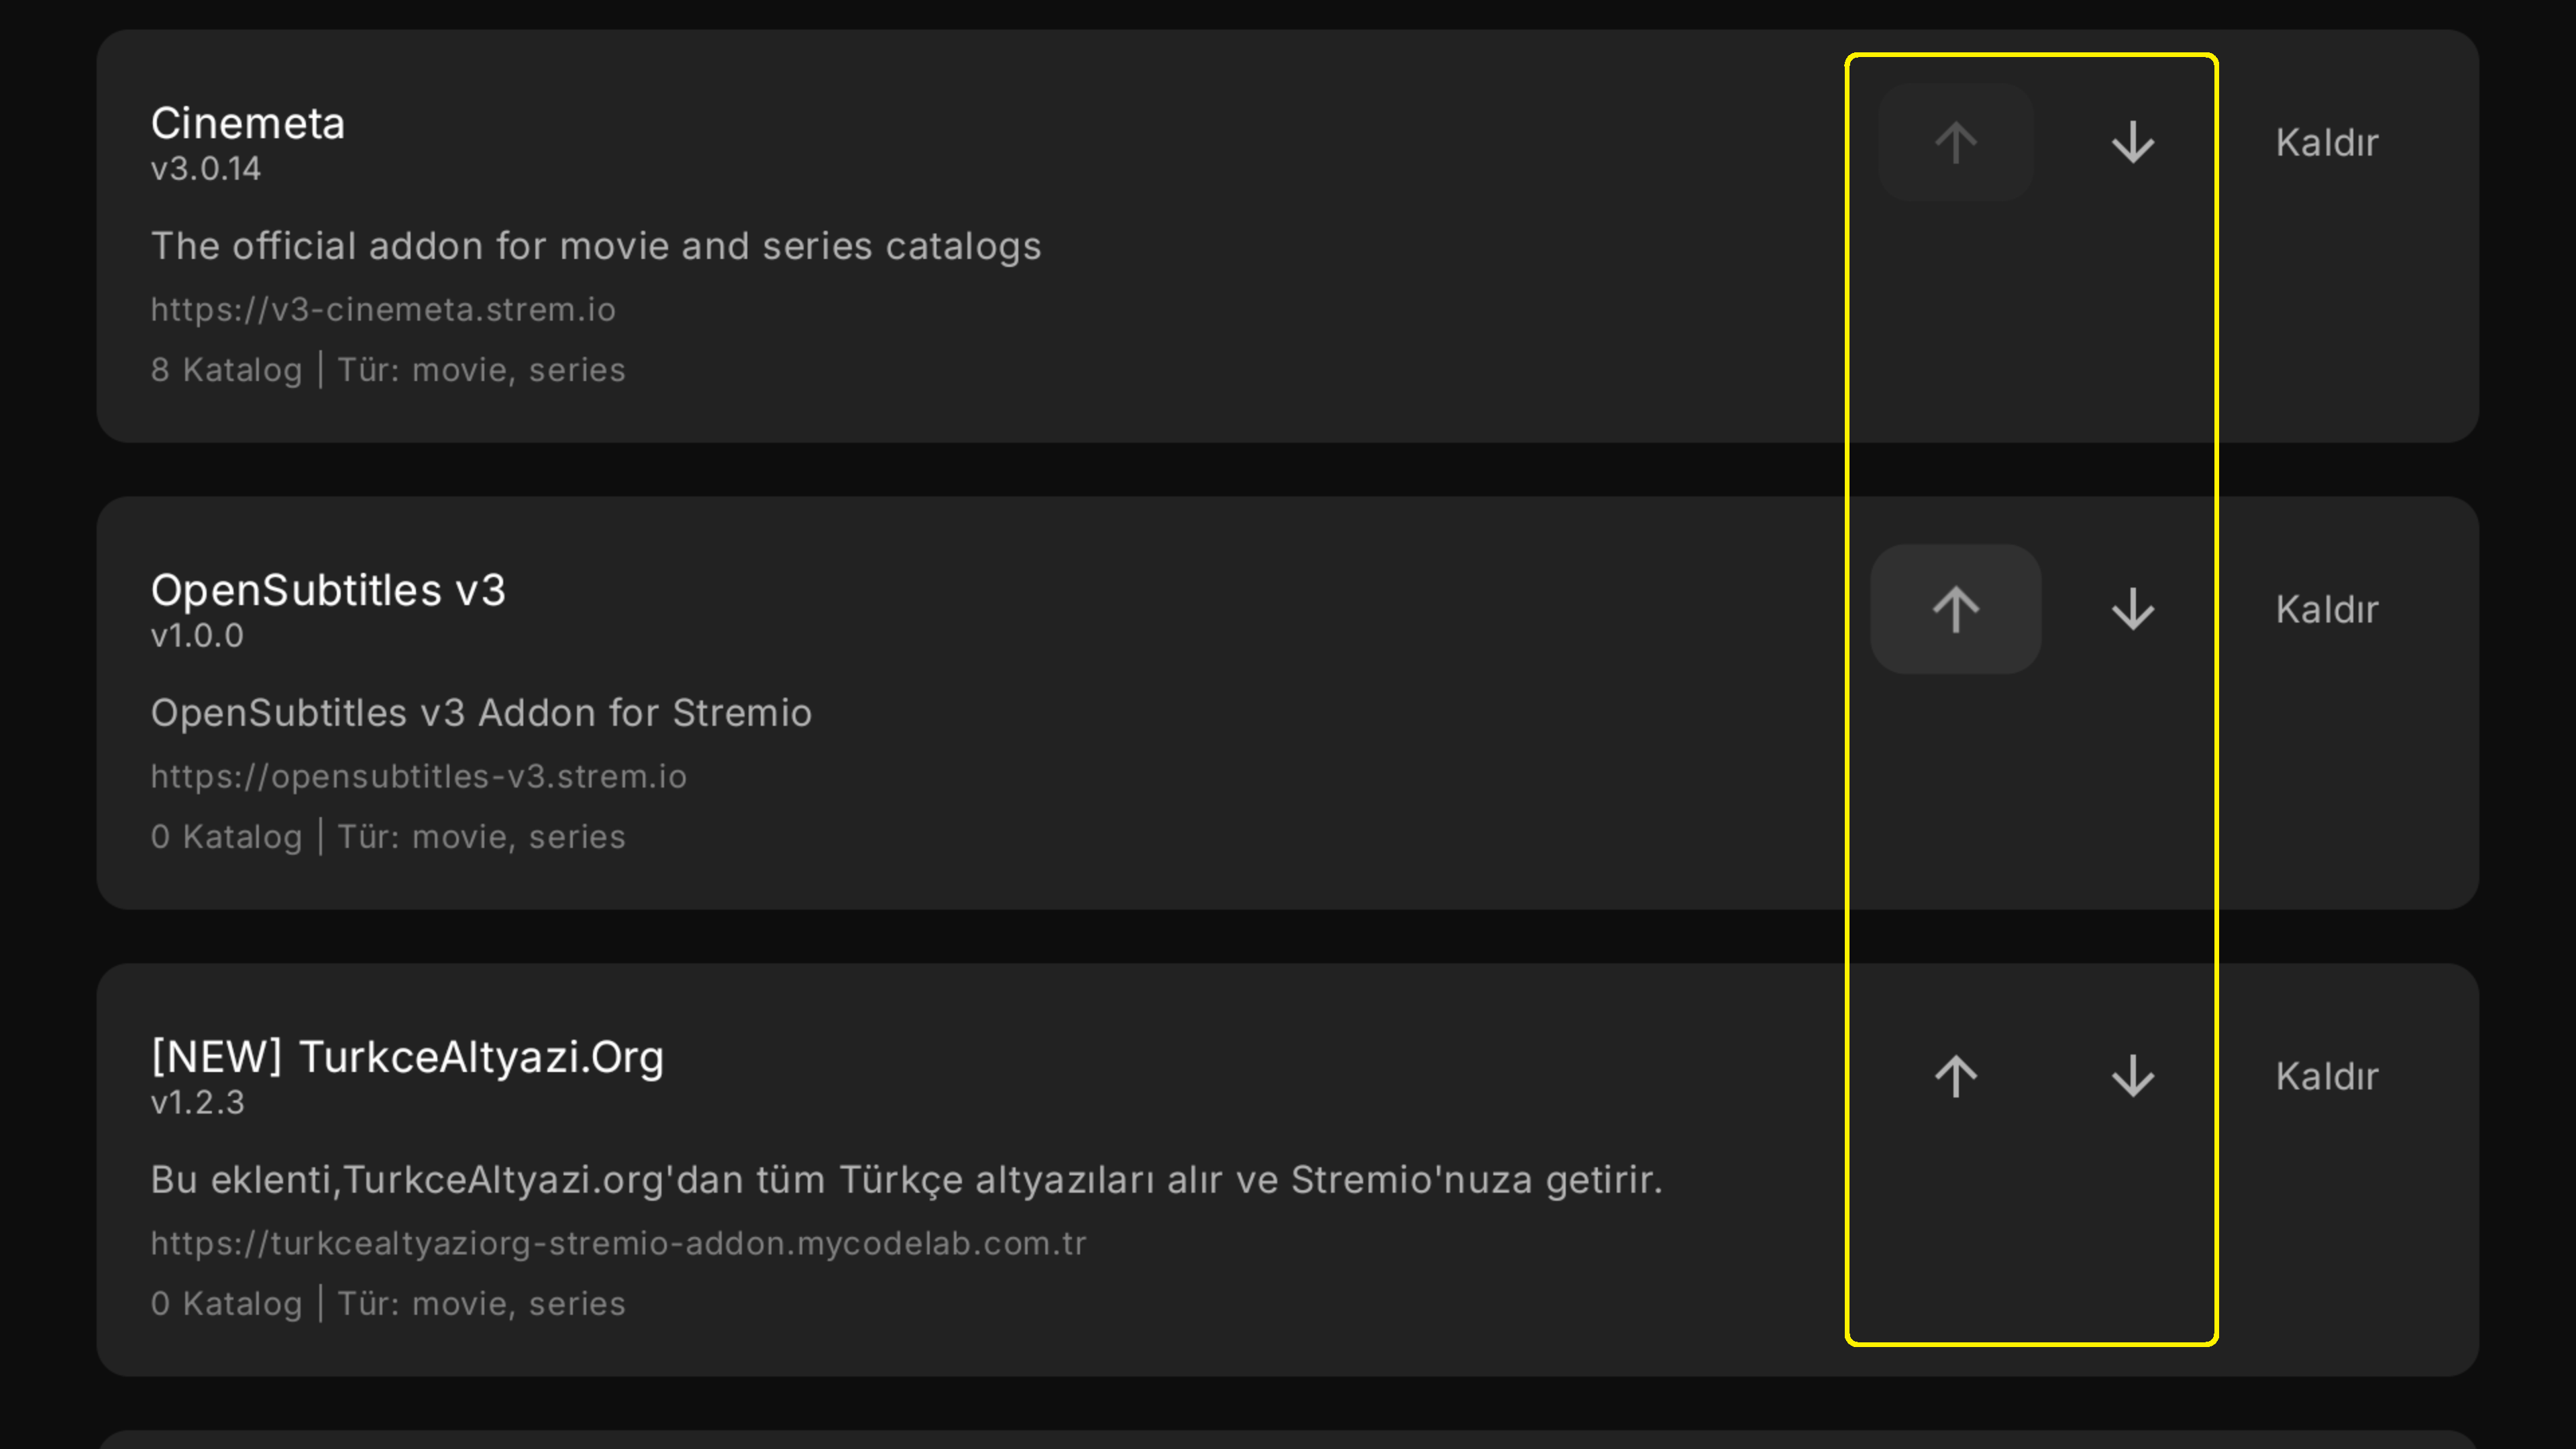Move TurkceAltyazi.Org addon down

(2132, 1076)
